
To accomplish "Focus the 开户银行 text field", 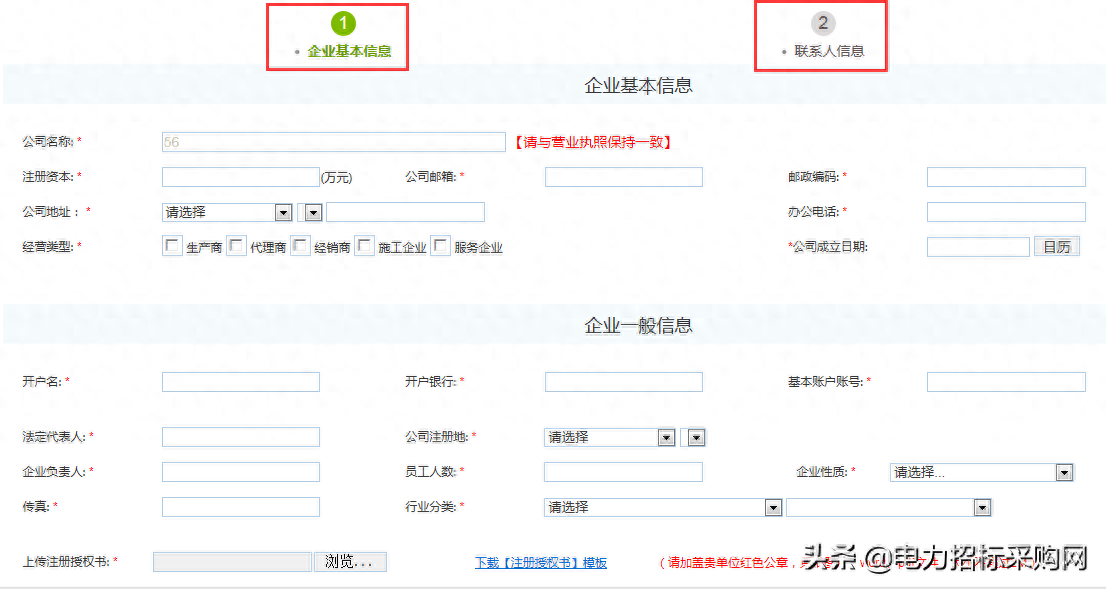I will pyautogui.click(x=623, y=382).
